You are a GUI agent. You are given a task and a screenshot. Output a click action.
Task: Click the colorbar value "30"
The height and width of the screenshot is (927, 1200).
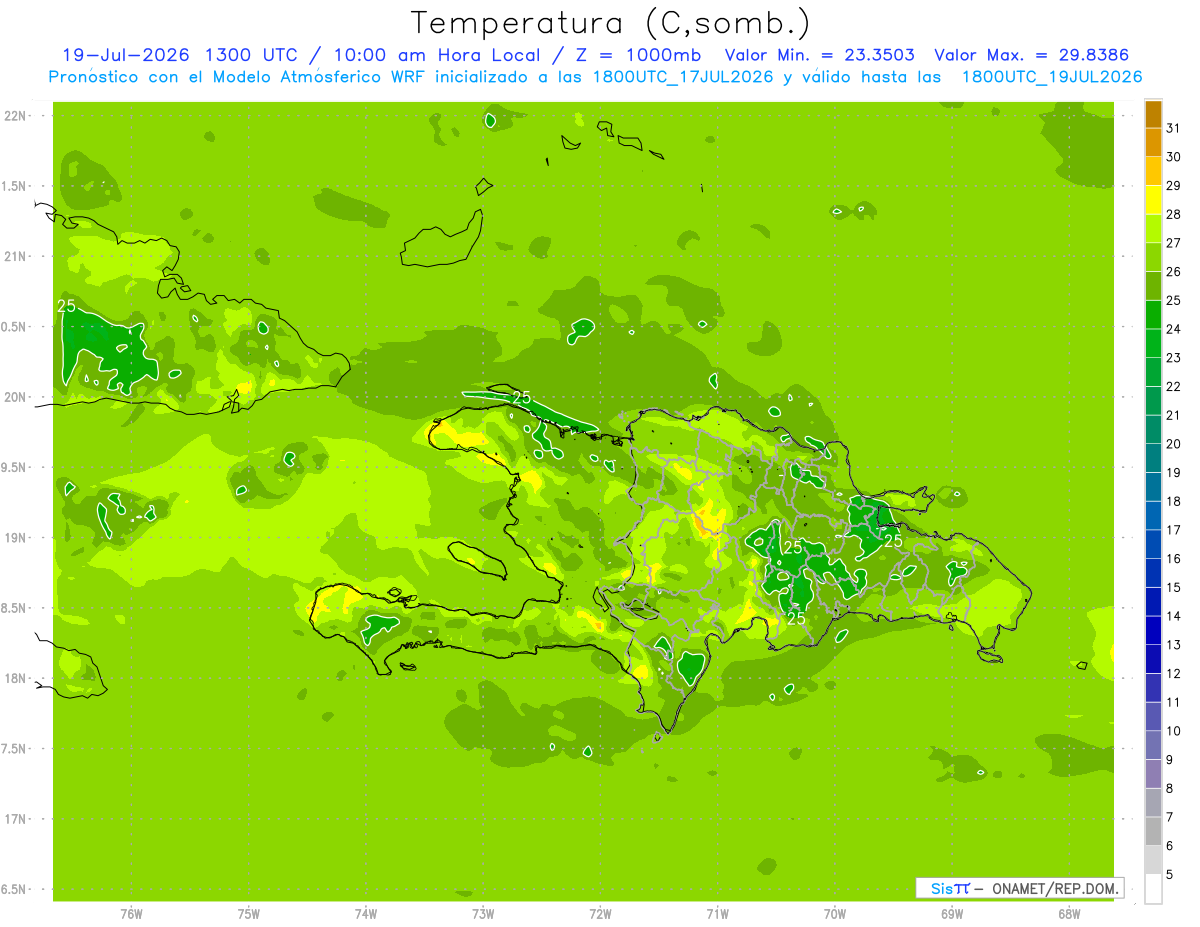tap(1174, 157)
